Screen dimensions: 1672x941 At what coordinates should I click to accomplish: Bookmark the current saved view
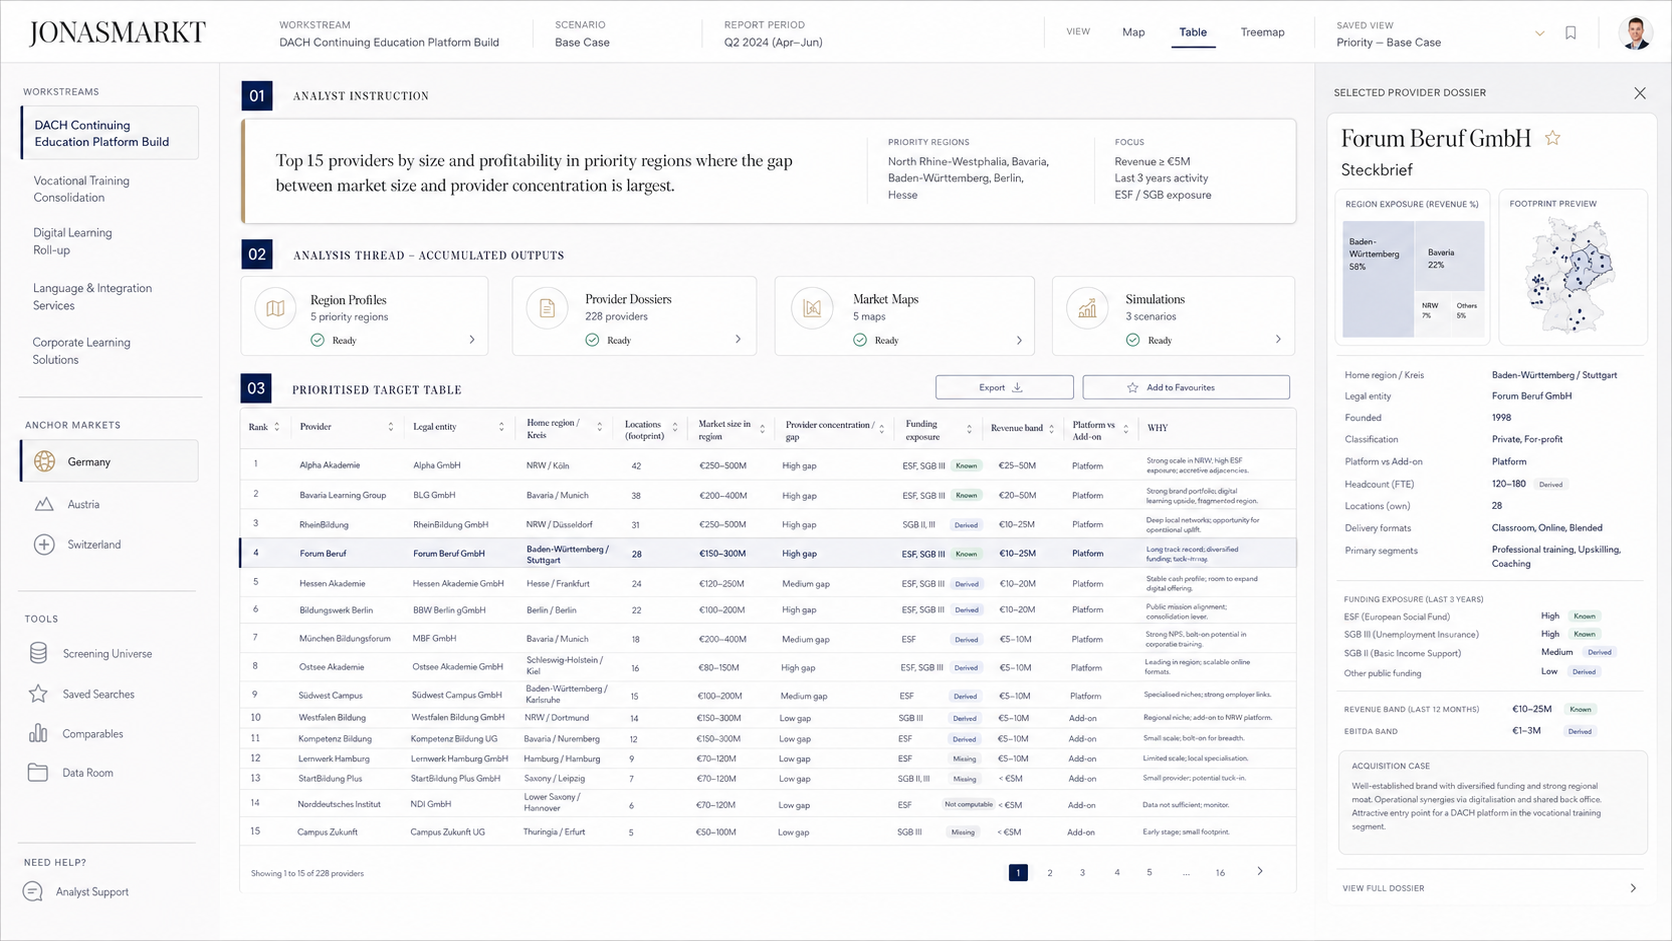[1571, 33]
